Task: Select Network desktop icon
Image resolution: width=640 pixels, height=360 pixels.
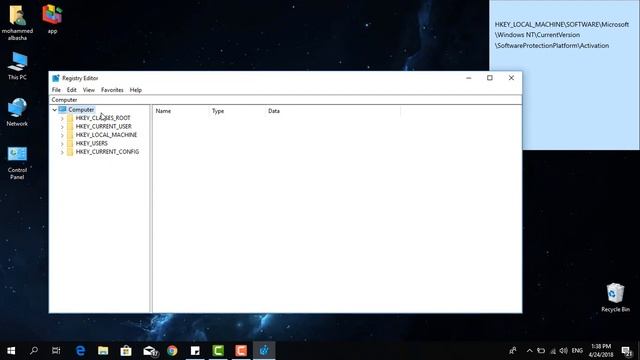Action: coord(17,112)
